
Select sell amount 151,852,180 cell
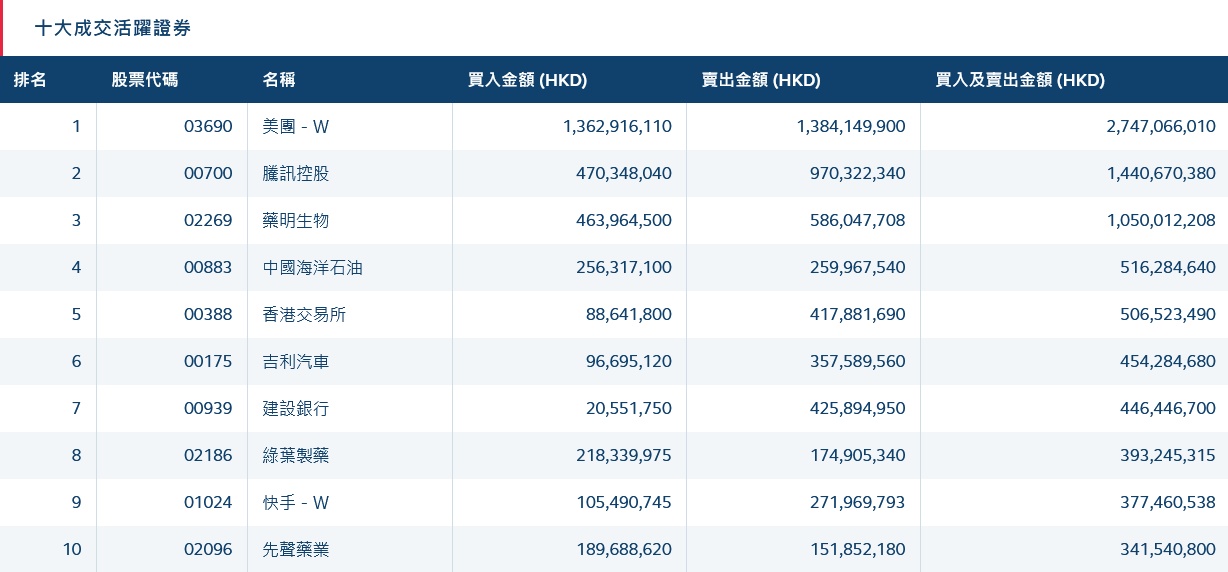click(x=857, y=550)
